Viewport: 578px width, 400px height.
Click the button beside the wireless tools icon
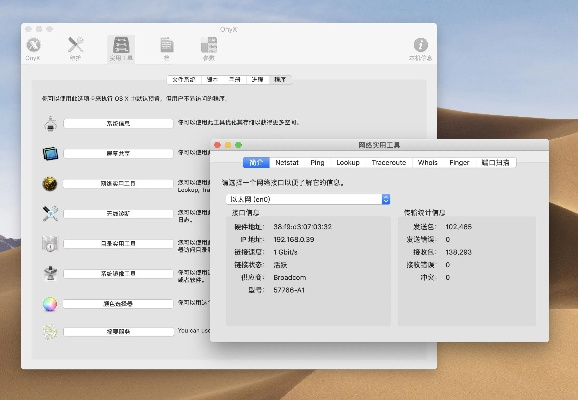(118, 213)
